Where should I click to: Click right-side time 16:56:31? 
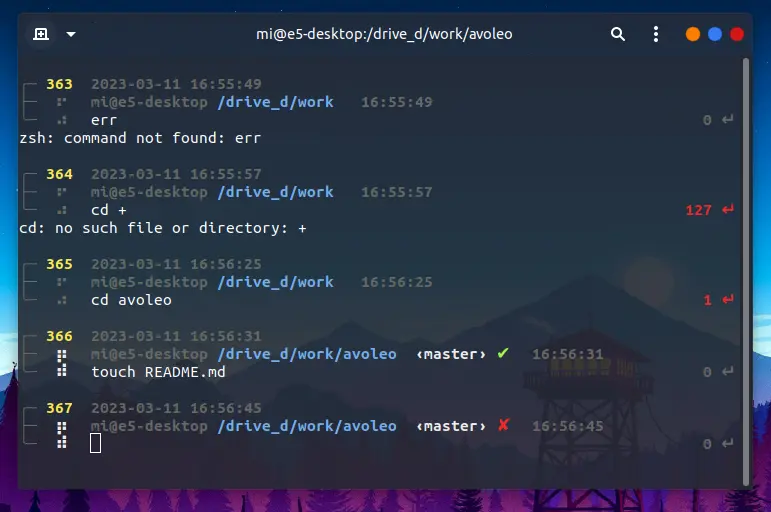coord(567,354)
